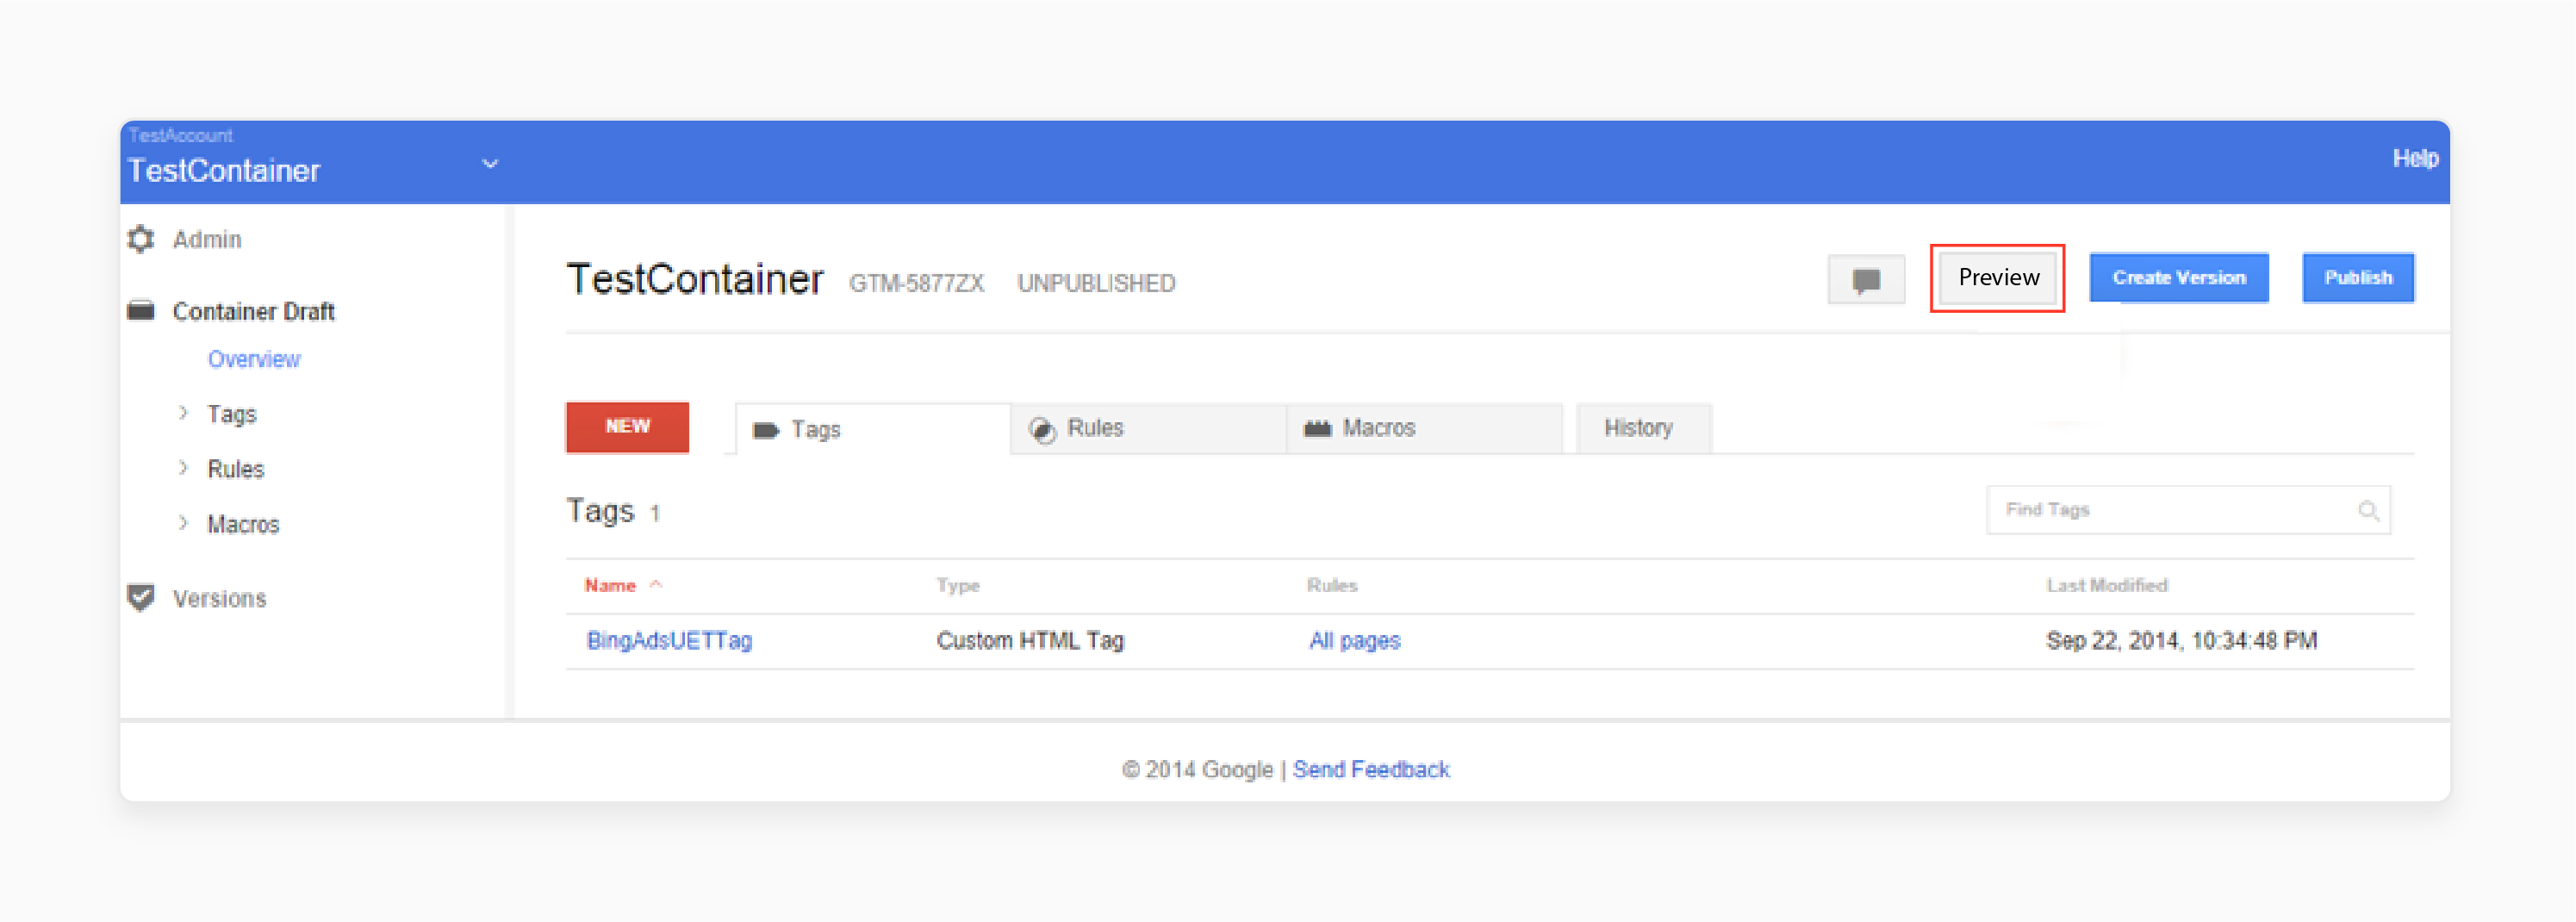Click the Last Modified column header
The height and width of the screenshot is (922, 2576).
click(2107, 585)
